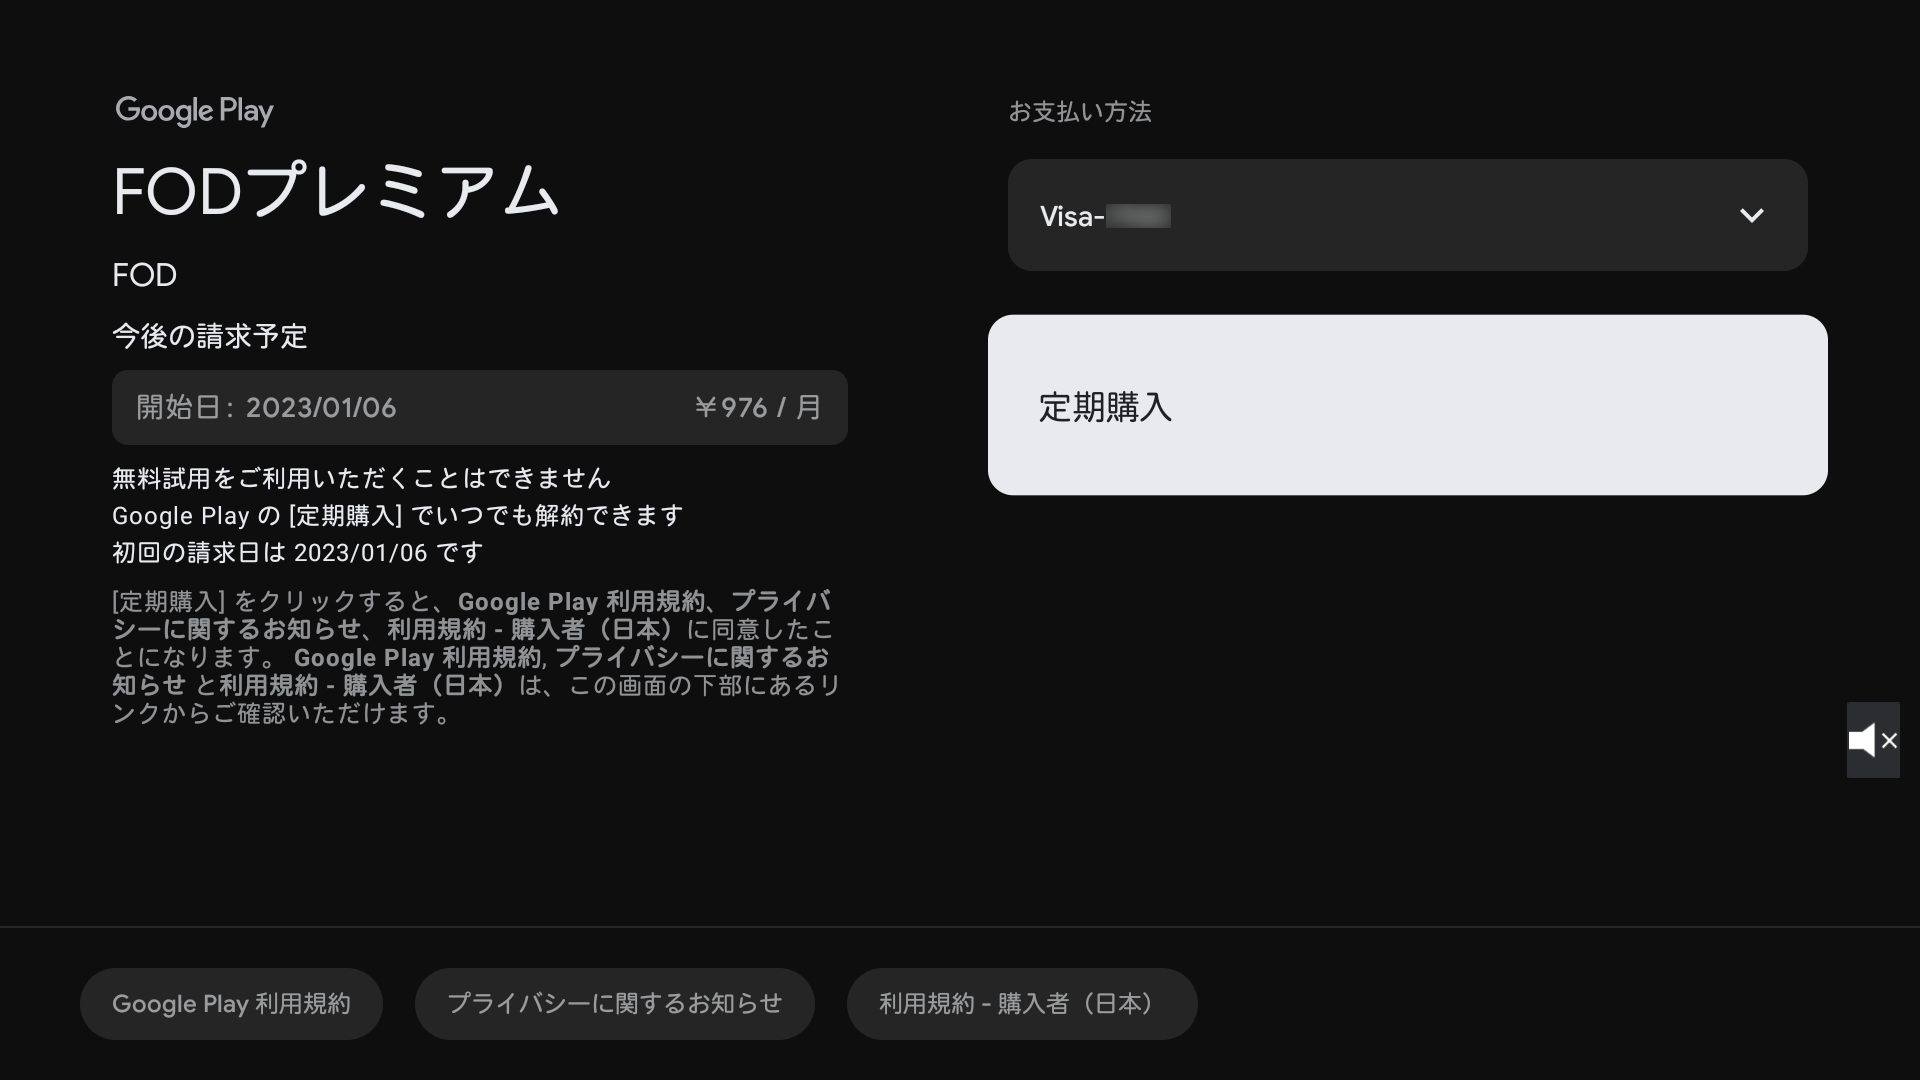Open プライバシーに関するお知らせ link
The image size is (1920, 1080).
click(x=614, y=1004)
